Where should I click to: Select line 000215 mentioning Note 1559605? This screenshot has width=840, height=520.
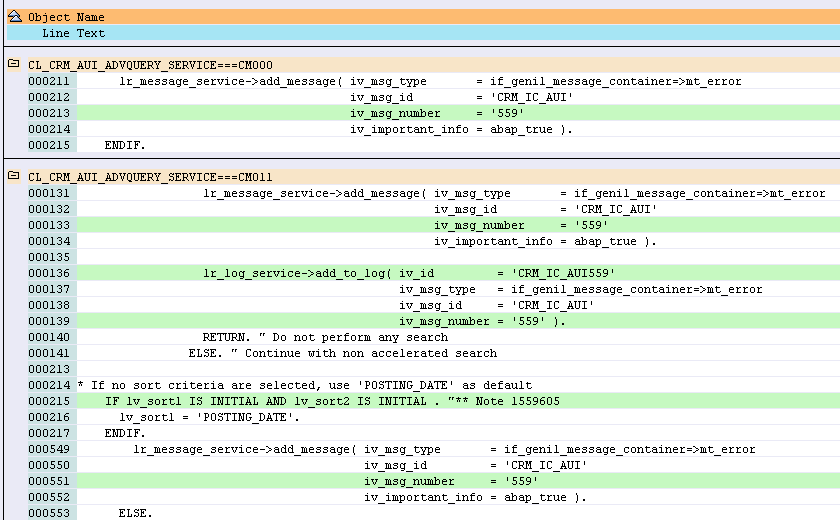click(x=458, y=401)
